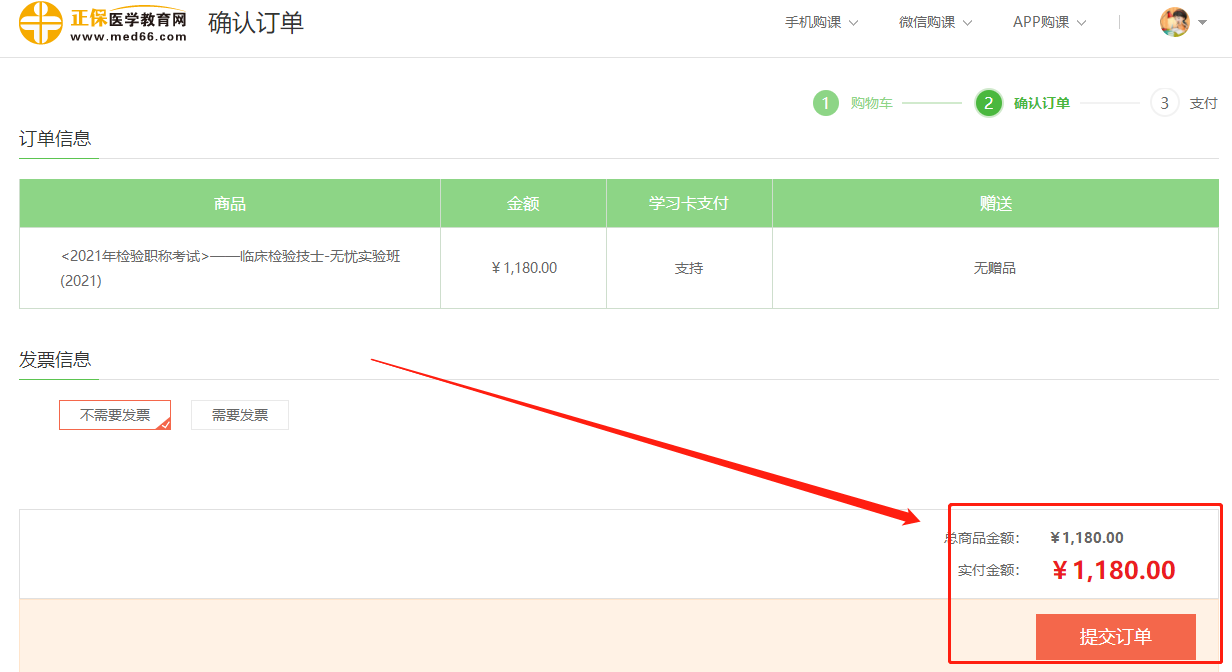Select the 不需要发票 option
This screenshot has width=1232, height=672.
(115, 415)
